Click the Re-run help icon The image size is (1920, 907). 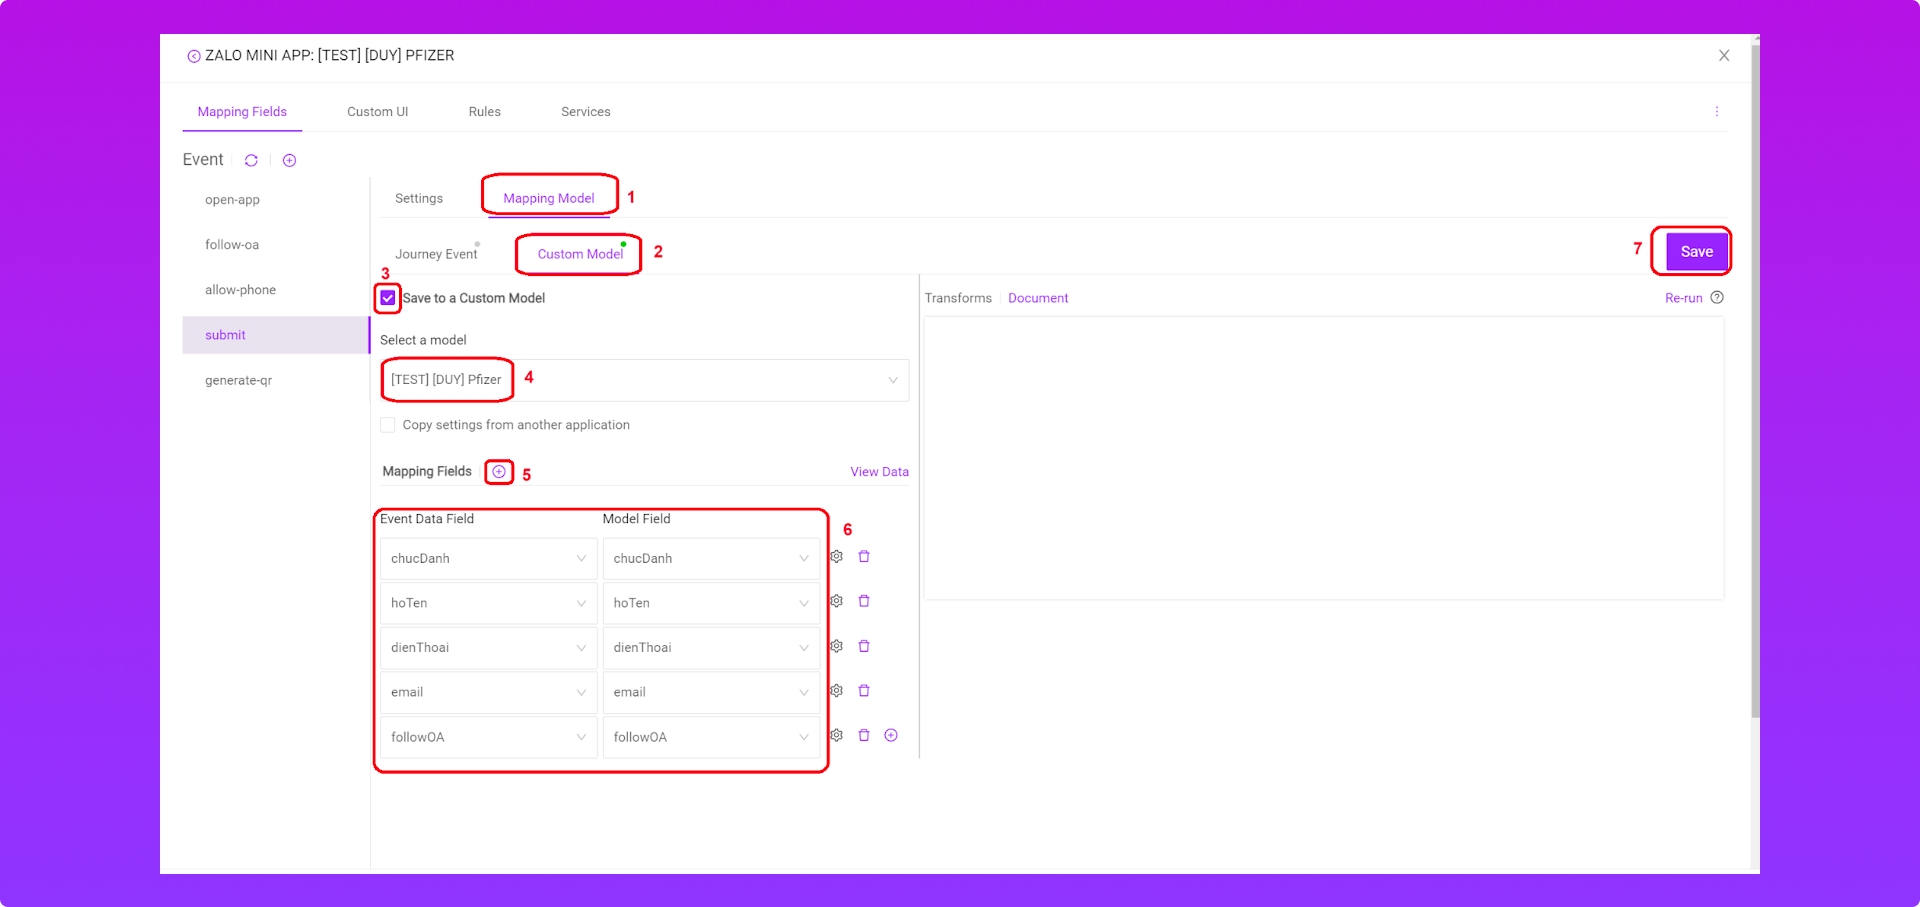(1717, 298)
